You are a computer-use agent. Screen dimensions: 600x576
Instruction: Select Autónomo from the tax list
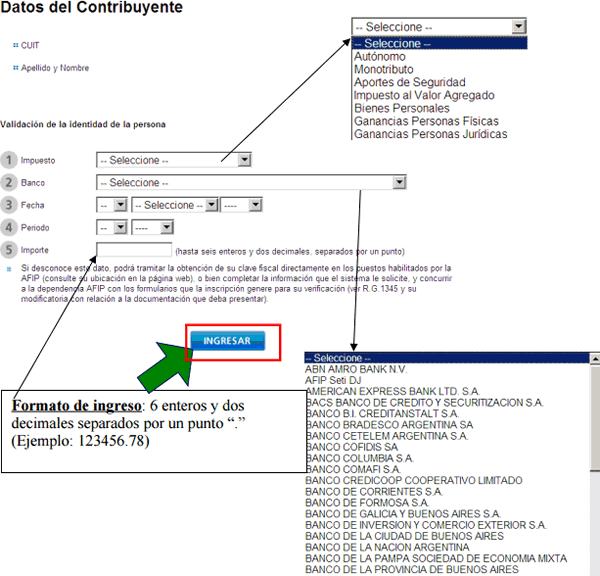pos(380,57)
